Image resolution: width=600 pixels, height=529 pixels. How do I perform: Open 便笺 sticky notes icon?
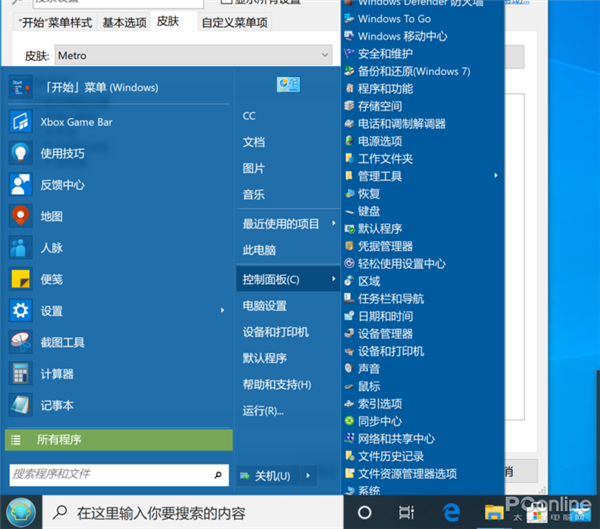[21, 279]
